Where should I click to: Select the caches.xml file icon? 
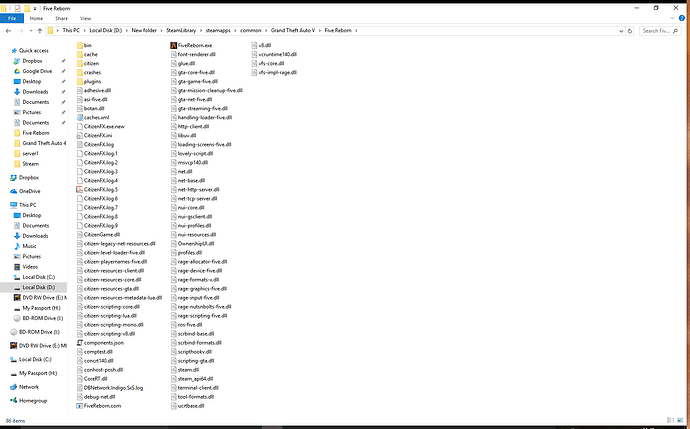coord(80,117)
